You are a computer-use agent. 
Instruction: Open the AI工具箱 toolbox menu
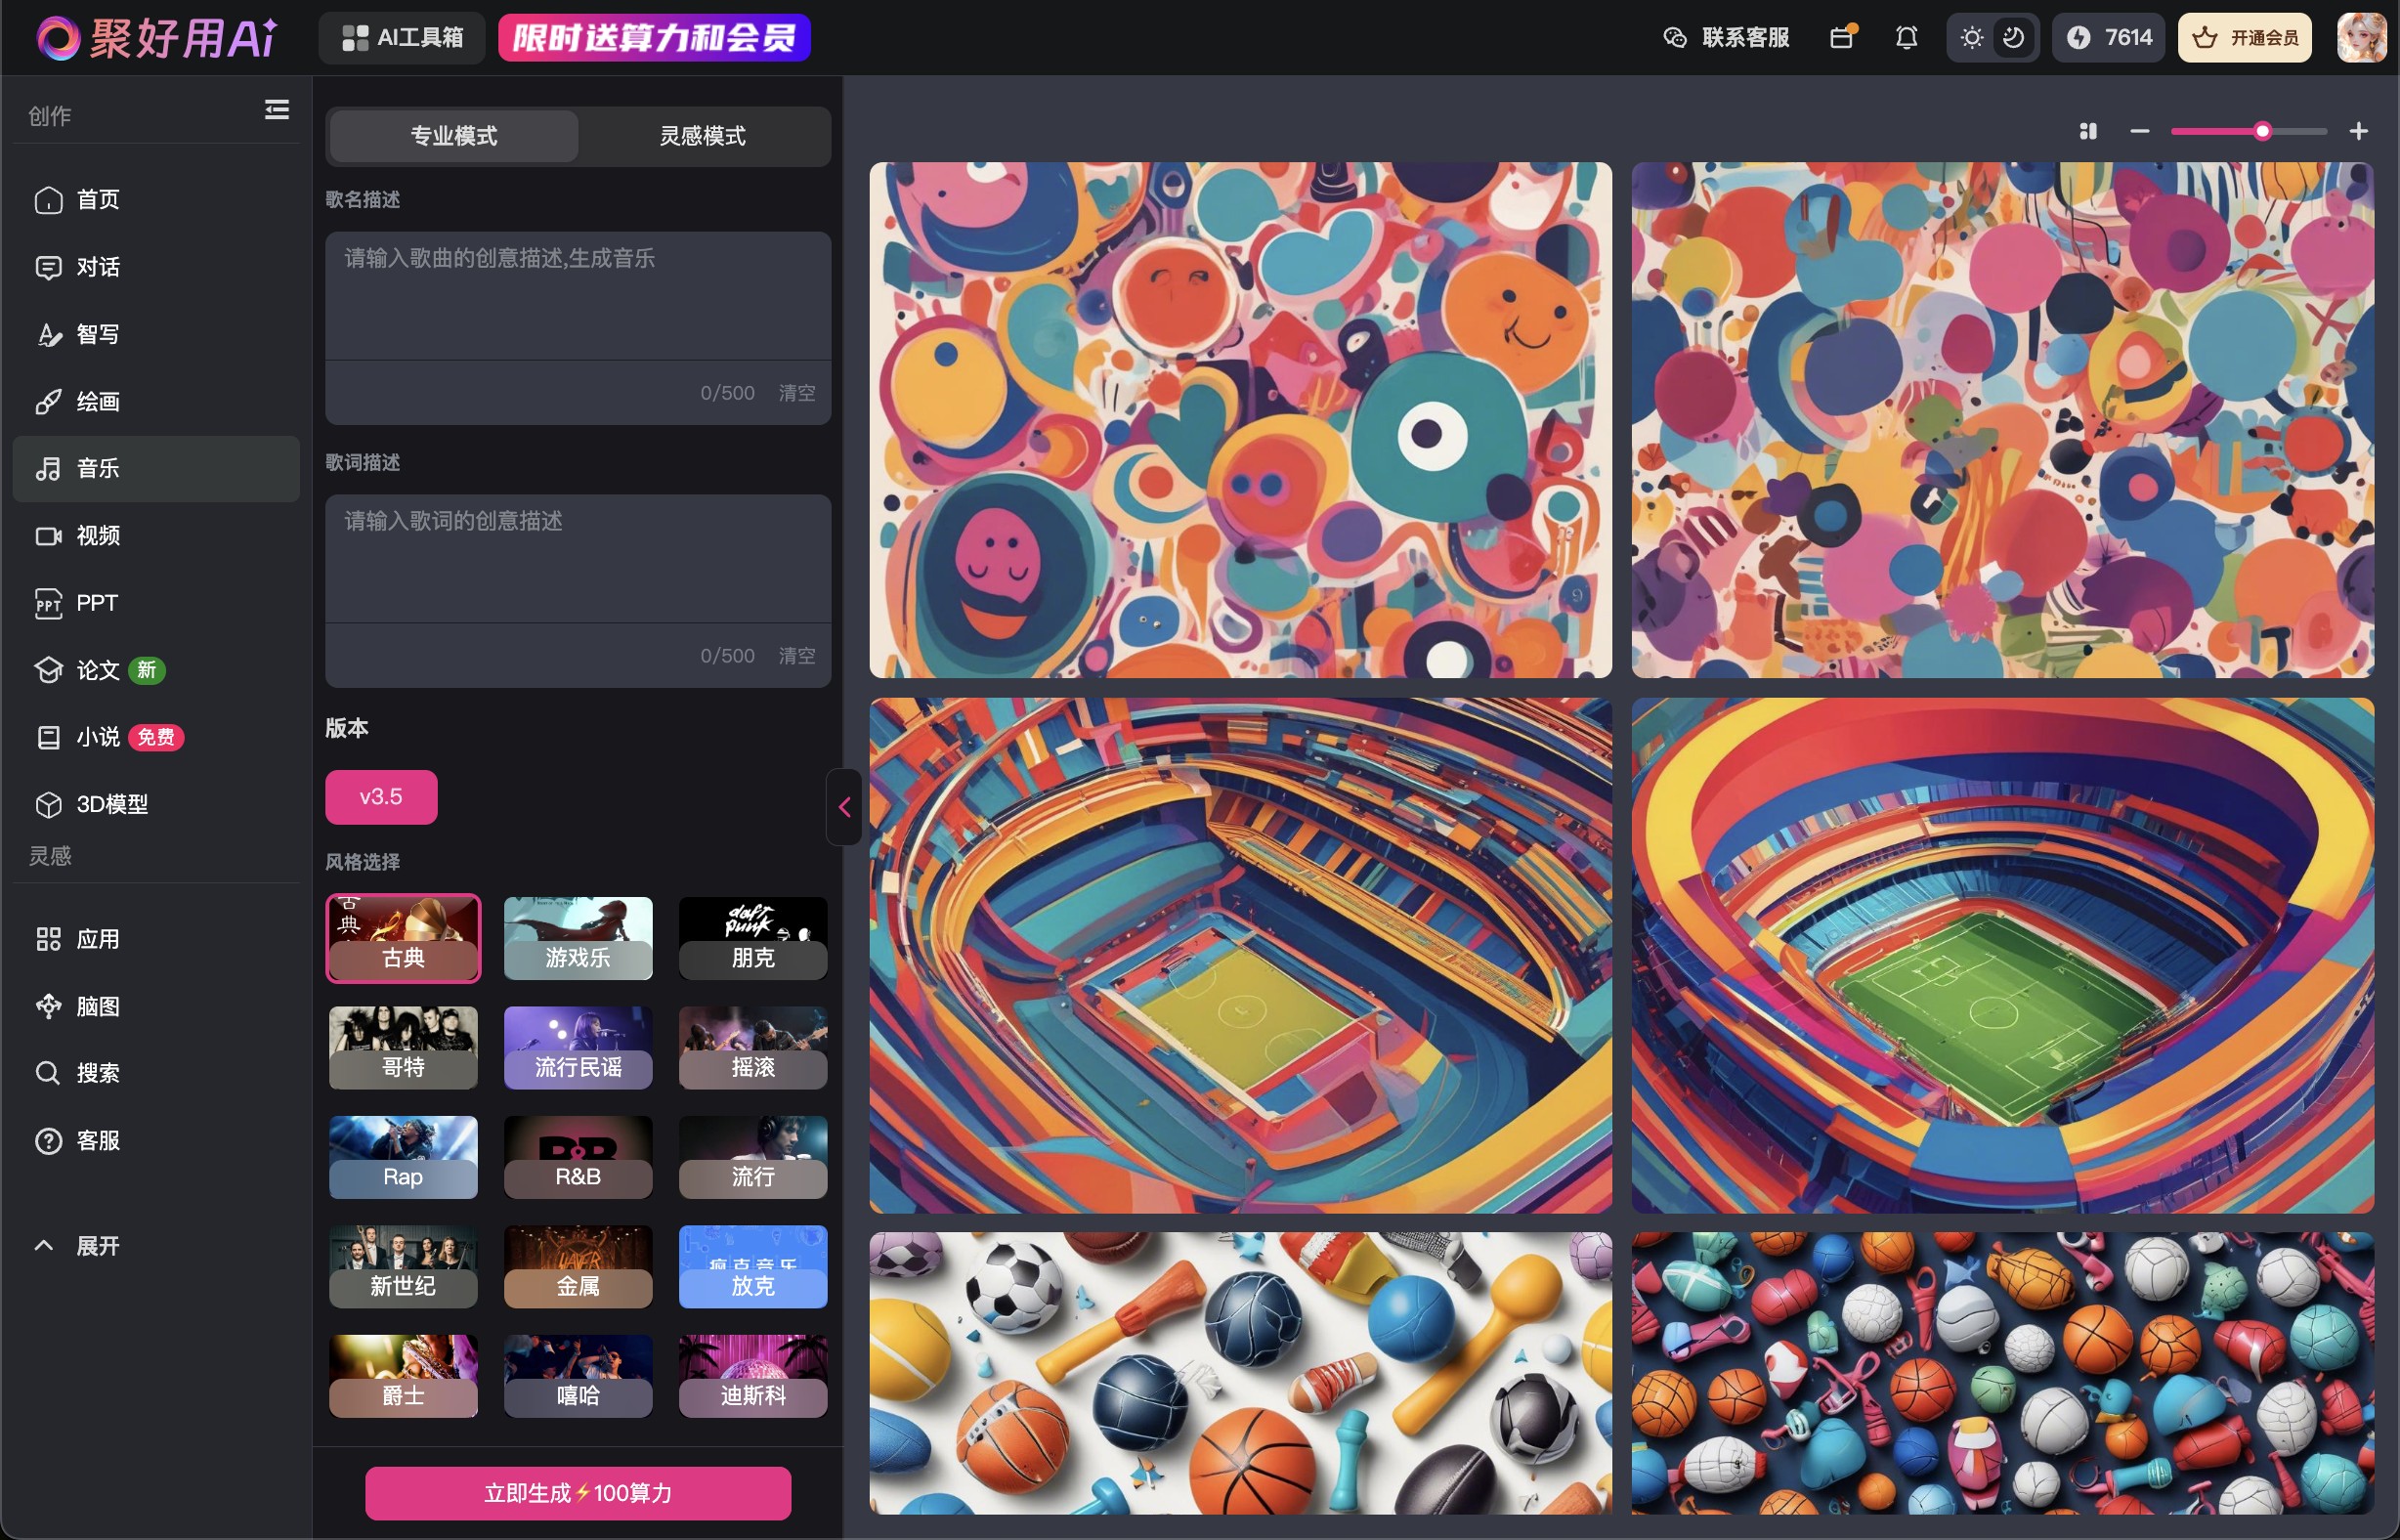point(402,38)
